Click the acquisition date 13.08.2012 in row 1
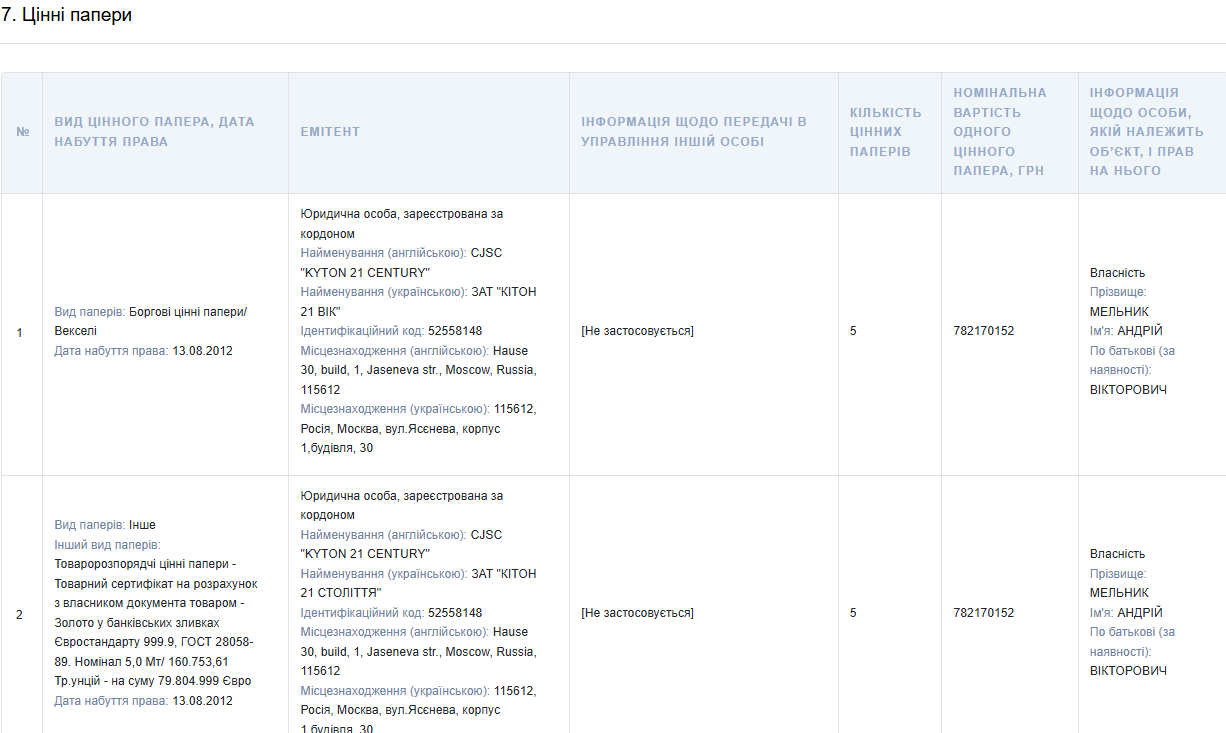 [202, 351]
